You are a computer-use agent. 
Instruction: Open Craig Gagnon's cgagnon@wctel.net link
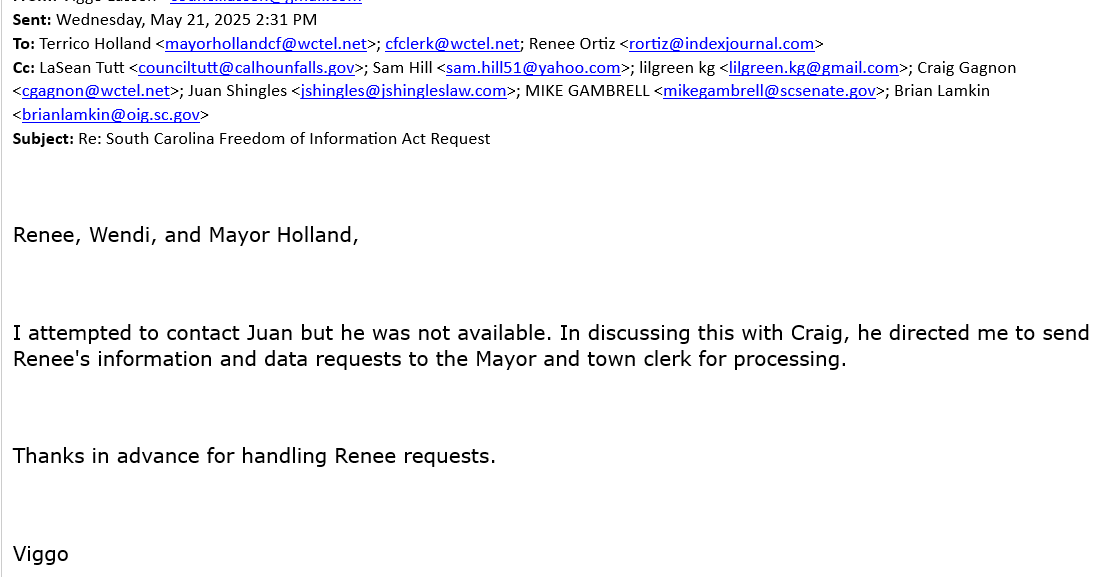(x=96, y=92)
